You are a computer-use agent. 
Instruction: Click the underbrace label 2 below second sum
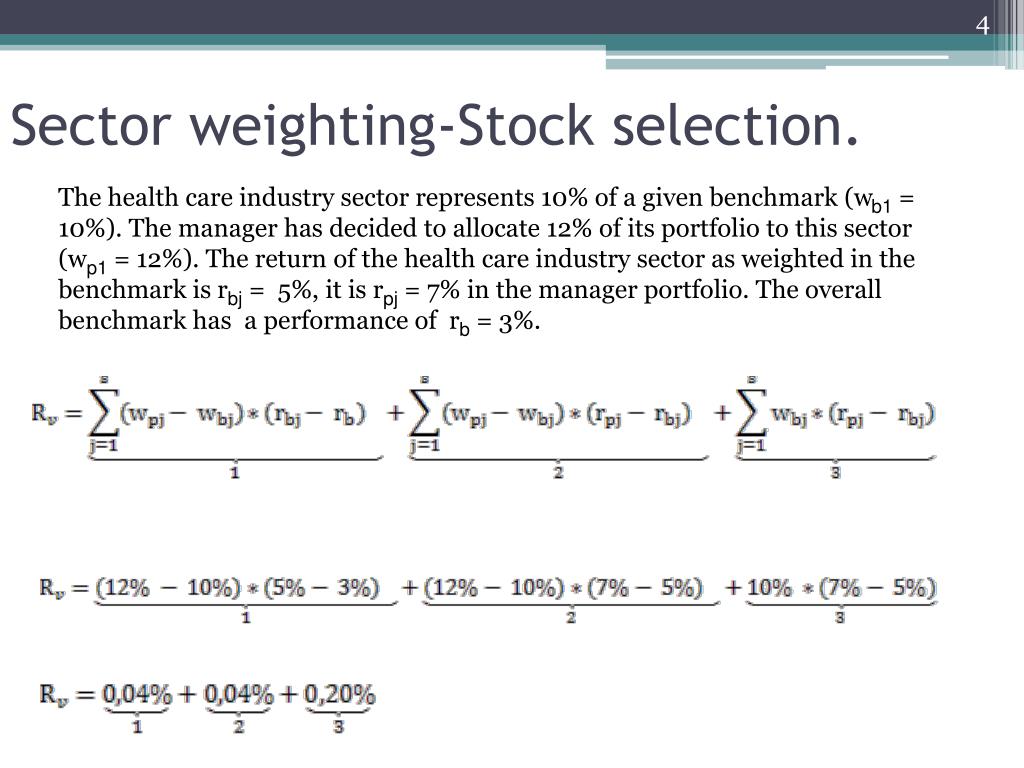click(558, 473)
